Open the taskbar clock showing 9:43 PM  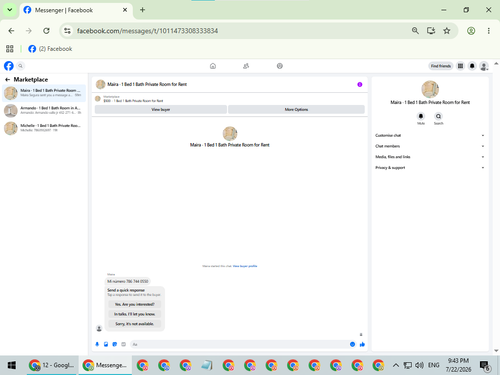(458, 365)
